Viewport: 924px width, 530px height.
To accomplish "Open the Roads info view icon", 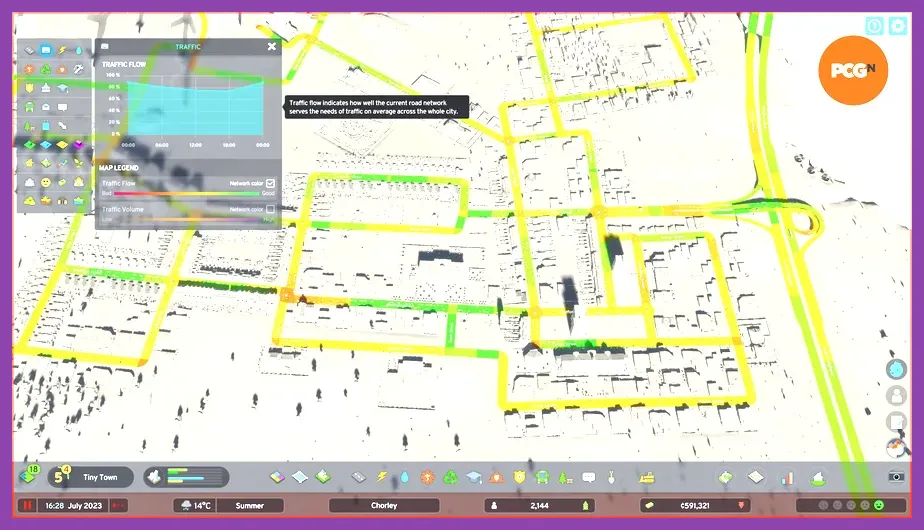I will [x=29, y=50].
